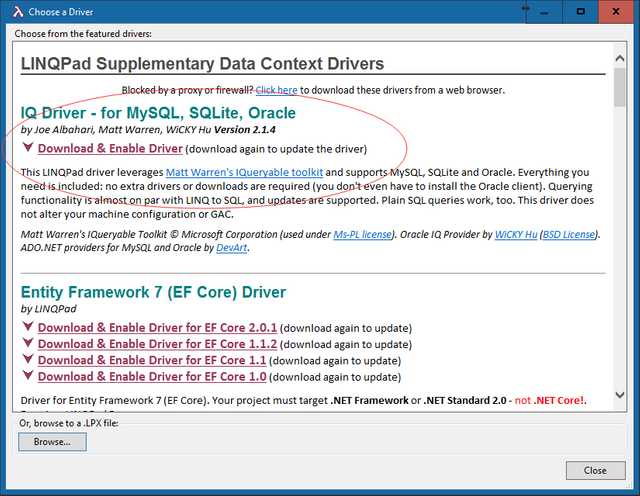Image resolution: width=640 pixels, height=496 pixels.
Task: Click the scrollbar down arrow
Action: [620, 394]
